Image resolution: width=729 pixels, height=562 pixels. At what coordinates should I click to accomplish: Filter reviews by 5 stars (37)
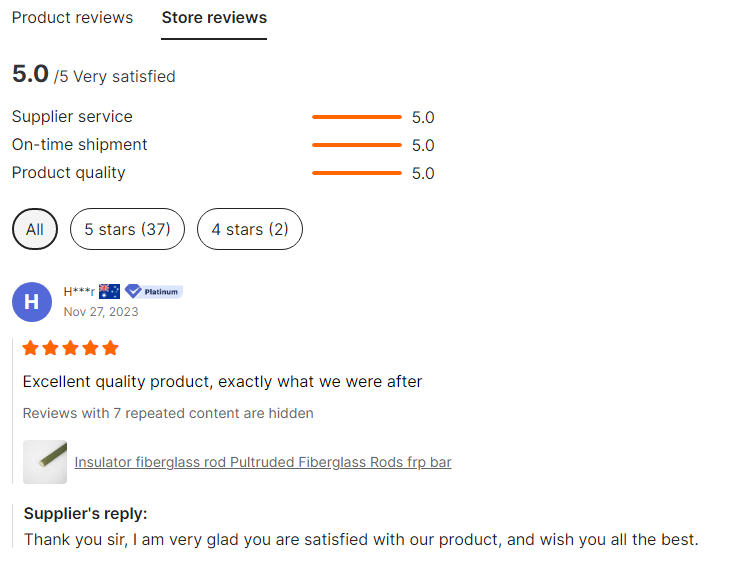click(127, 229)
